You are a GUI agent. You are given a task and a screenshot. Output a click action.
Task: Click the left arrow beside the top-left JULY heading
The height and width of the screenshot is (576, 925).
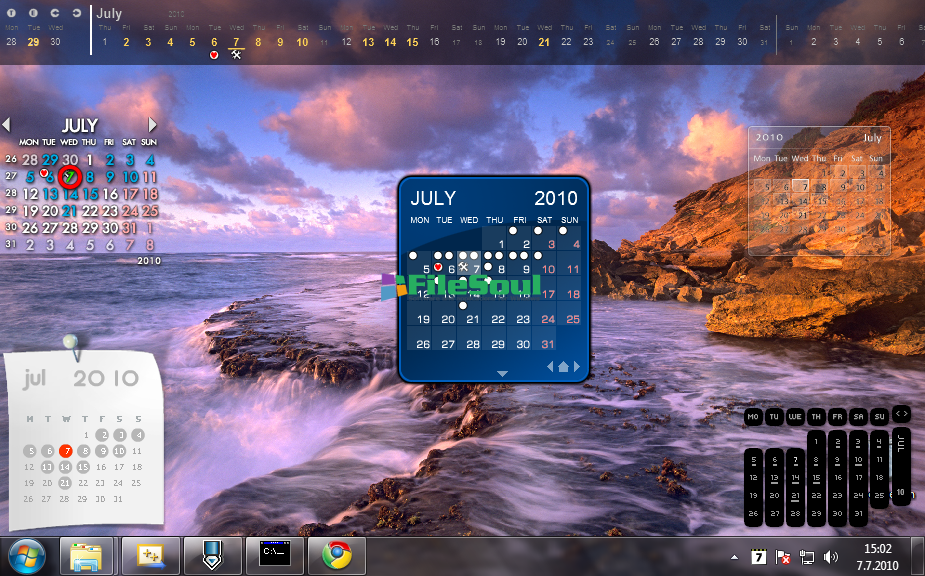click(x=6, y=125)
